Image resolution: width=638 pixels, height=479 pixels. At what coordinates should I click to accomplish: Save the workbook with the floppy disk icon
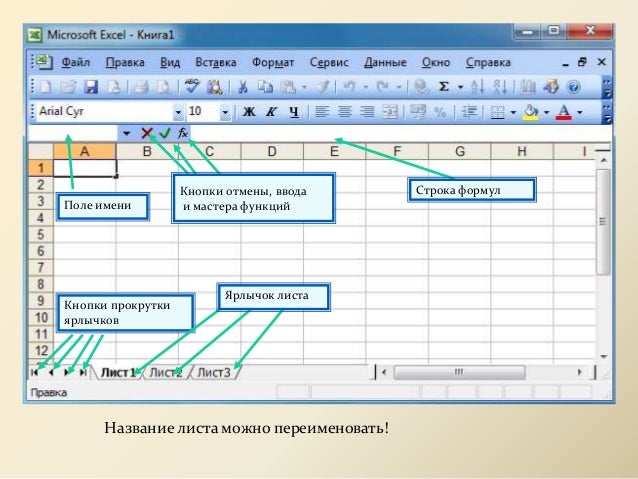(x=91, y=87)
